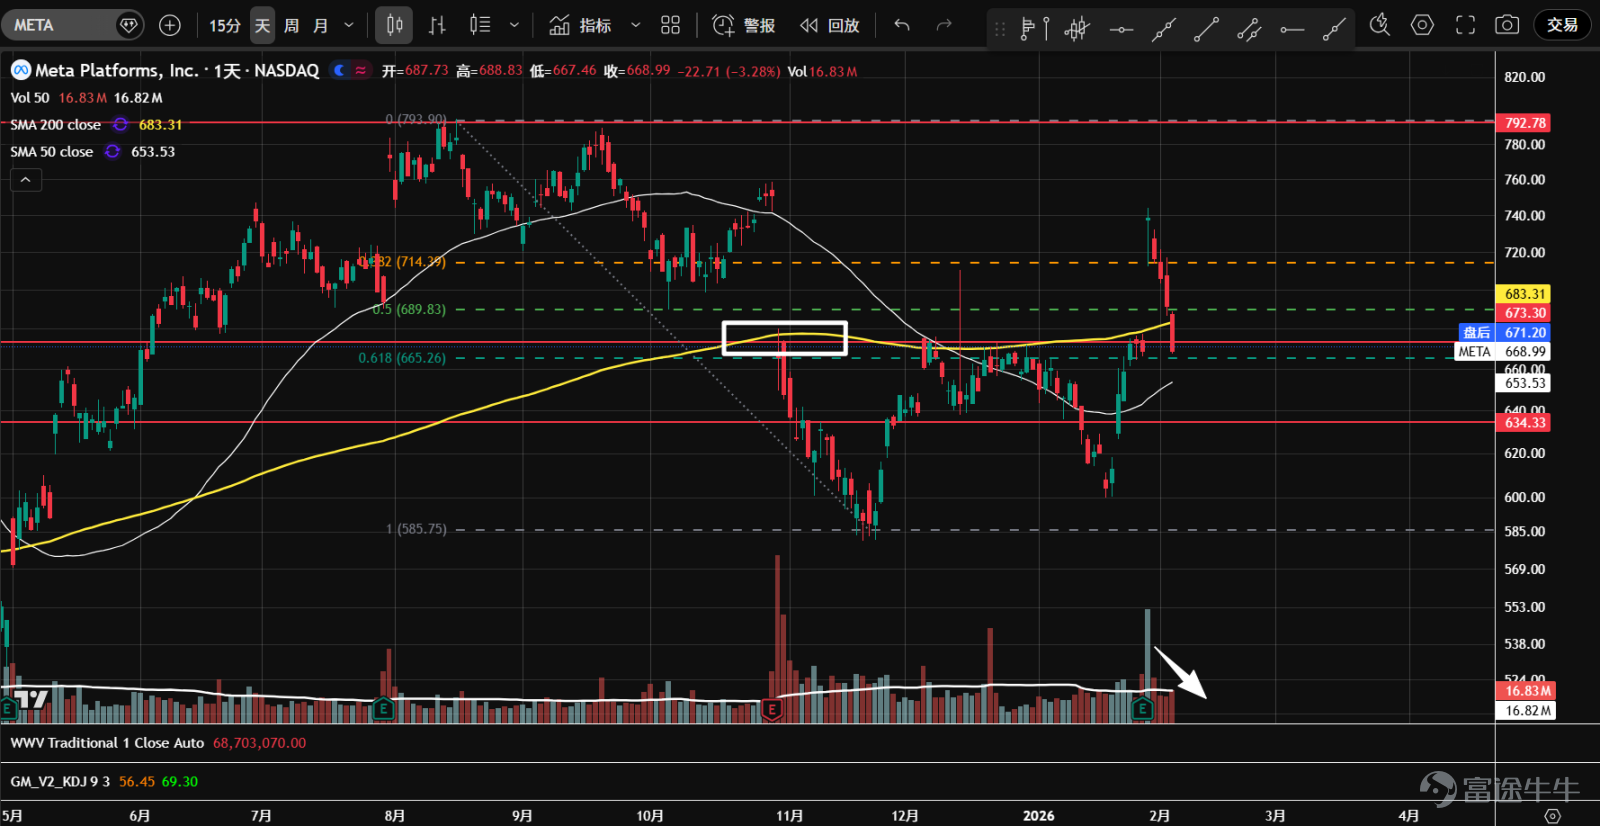Image resolution: width=1600 pixels, height=826 pixels.
Task: Click the late-January earnings E marker
Action: [1142, 710]
